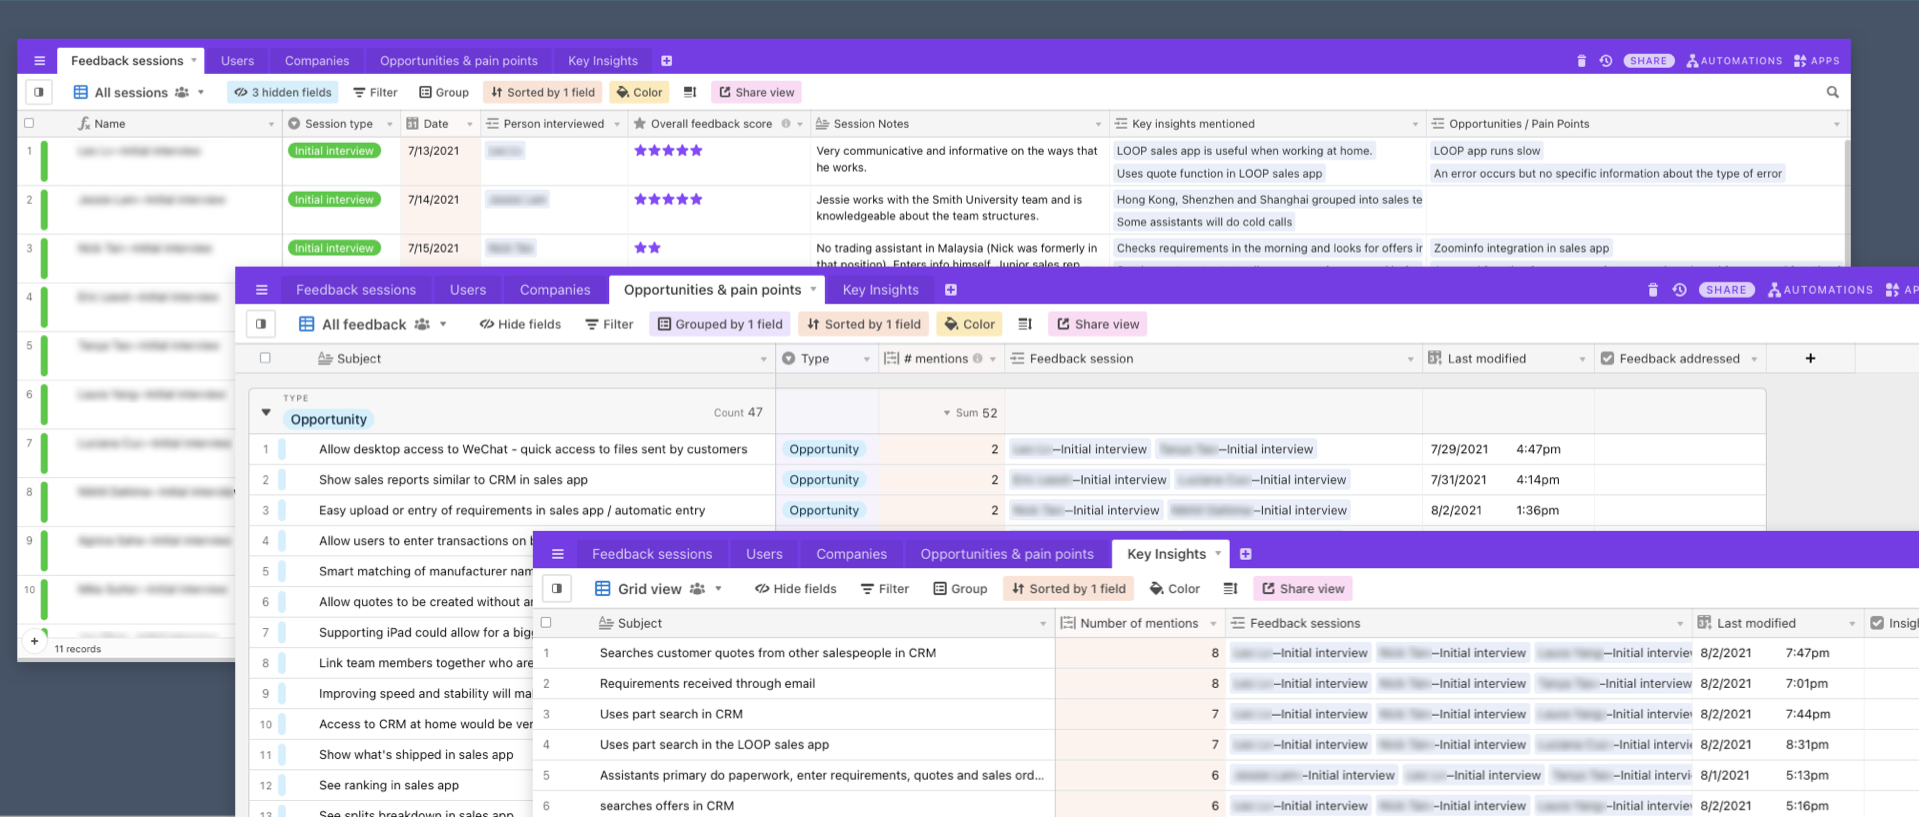The image size is (1919, 817).
Task: Click the add table plus icon after the active Key Insights tab
Action: tap(1246, 554)
